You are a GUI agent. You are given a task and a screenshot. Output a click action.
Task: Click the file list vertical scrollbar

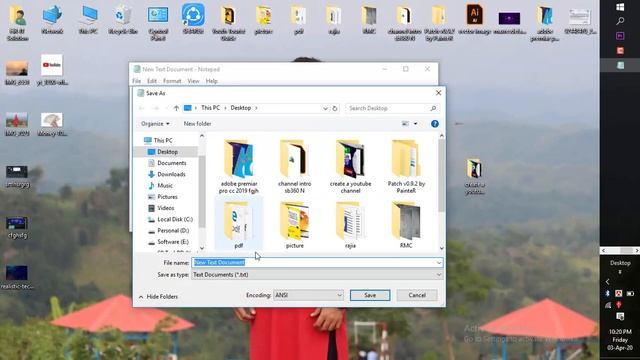pyautogui.click(x=441, y=176)
